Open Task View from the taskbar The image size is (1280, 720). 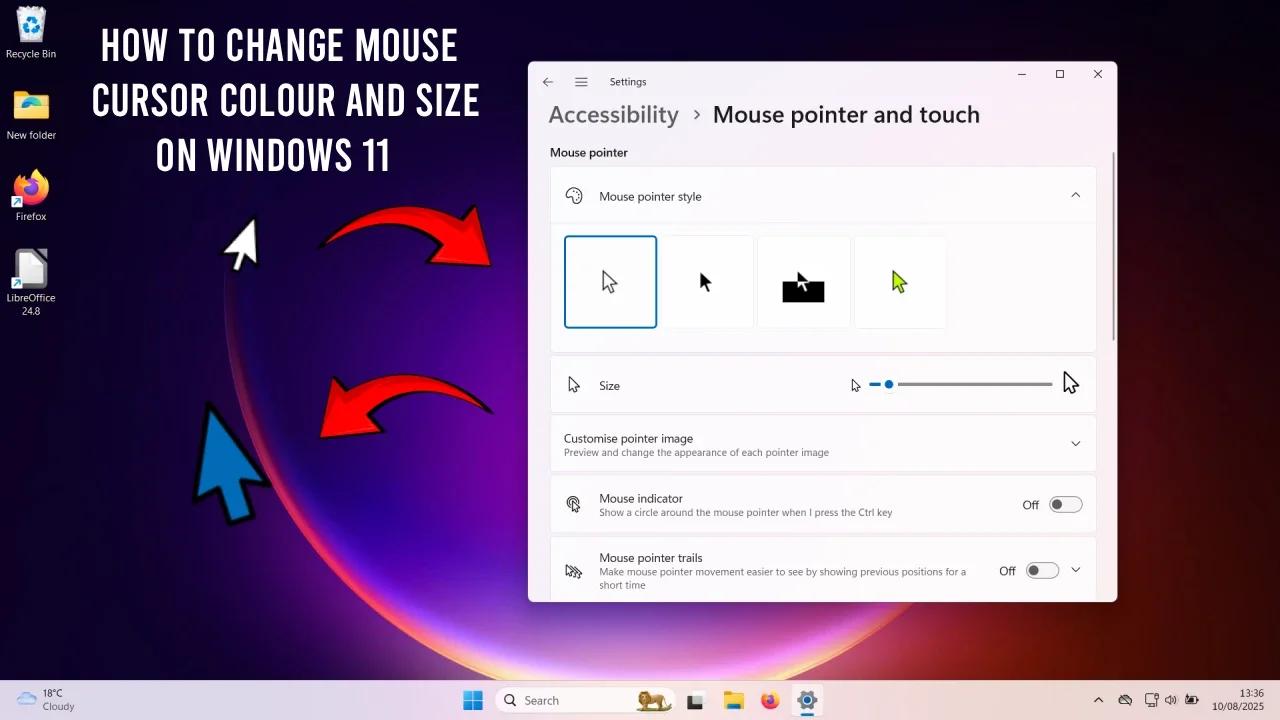pyautogui.click(x=696, y=700)
